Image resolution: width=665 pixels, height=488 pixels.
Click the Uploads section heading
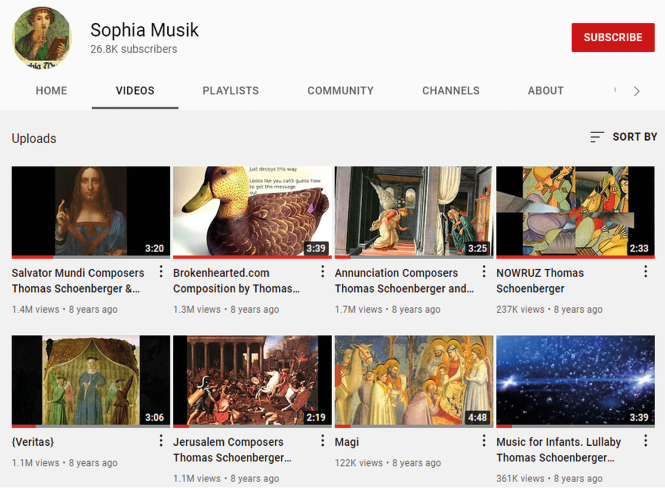(x=34, y=139)
